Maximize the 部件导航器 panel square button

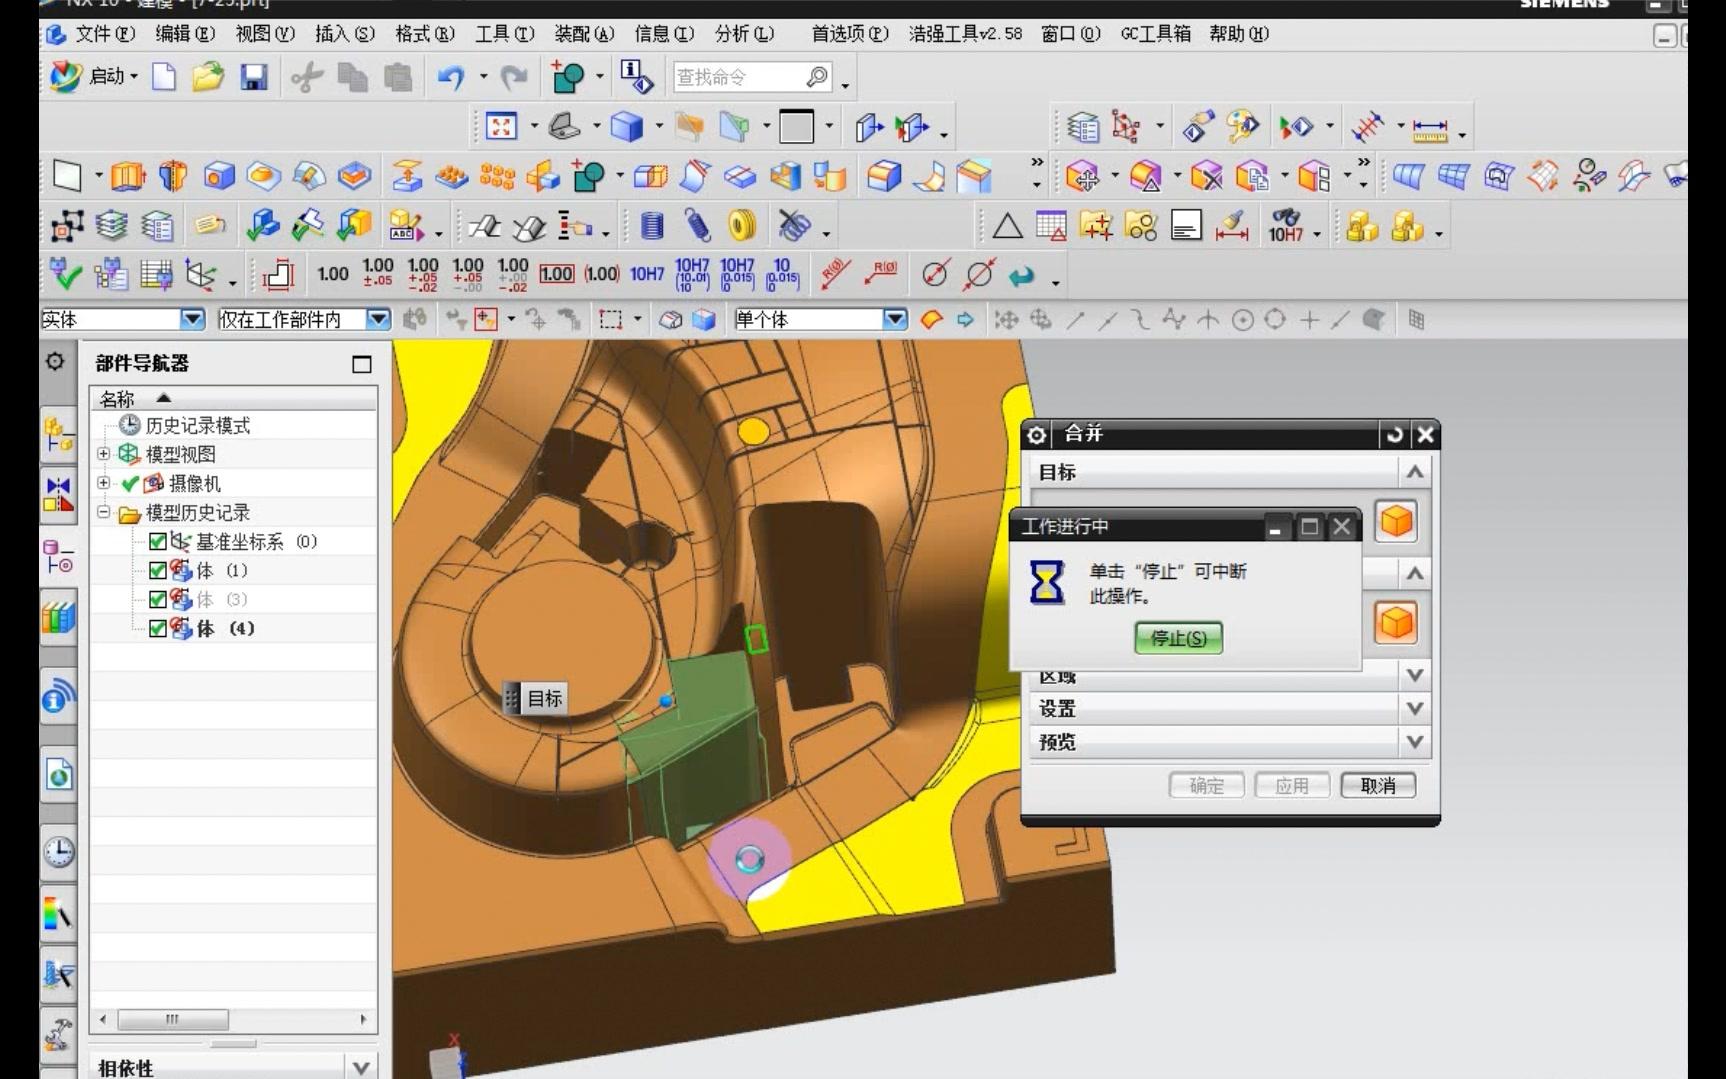tap(362, 364)
